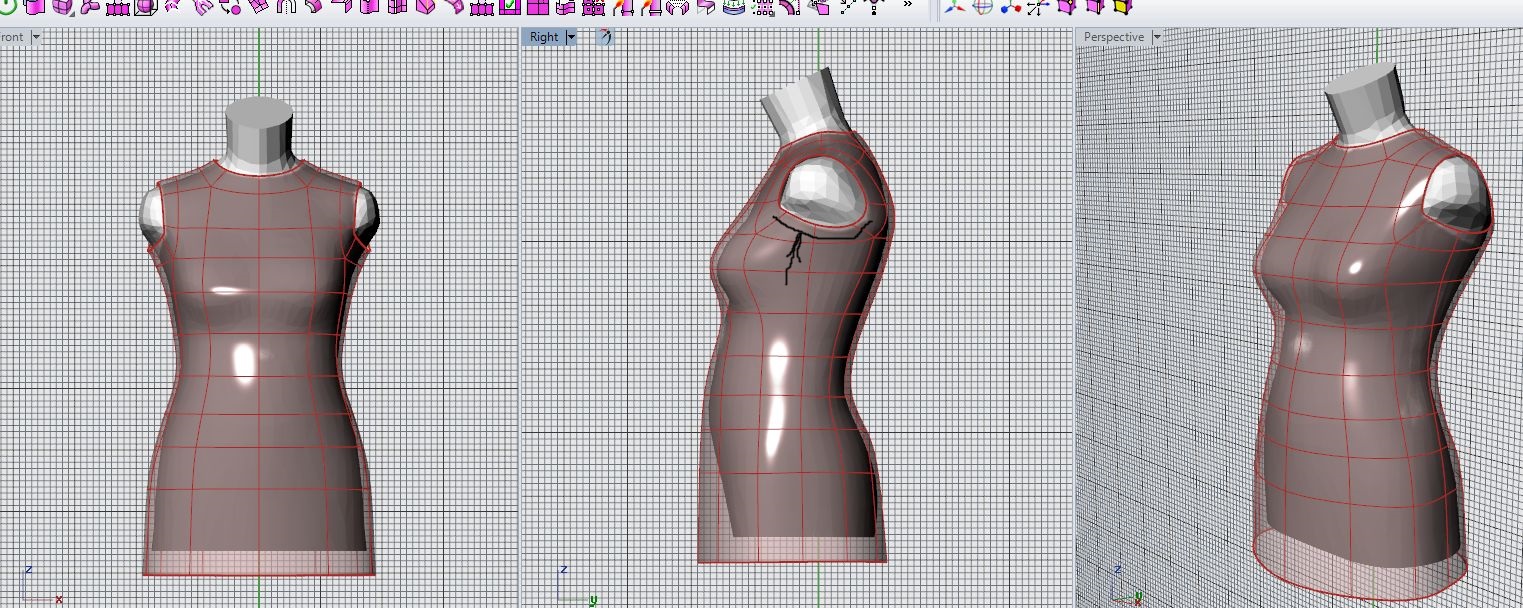Click the Perspective viewport title label
The height and width of the screenshot is (608, 1523).
click(x=1113, y=37)
